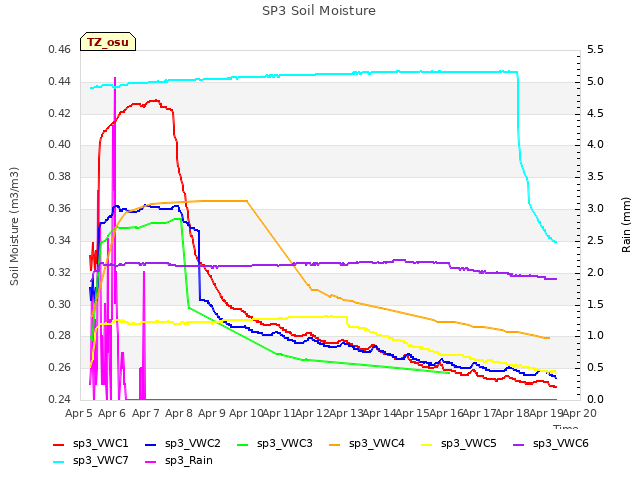Click the sp3_VWC3 legend label
640x480 pixels.
click(x=285, y=443)
